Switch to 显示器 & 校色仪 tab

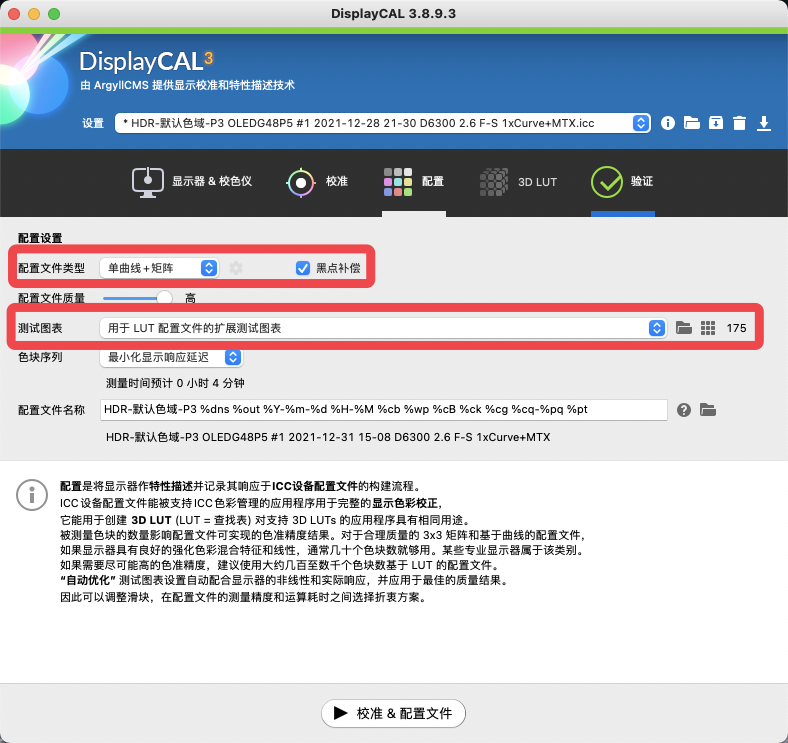click(x=191, y=182)
